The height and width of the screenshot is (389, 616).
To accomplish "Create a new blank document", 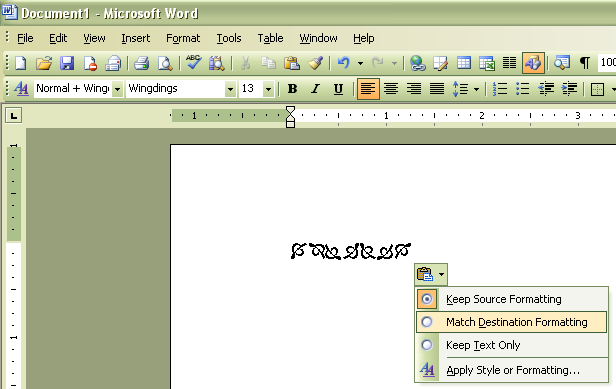I will [21, 63].
